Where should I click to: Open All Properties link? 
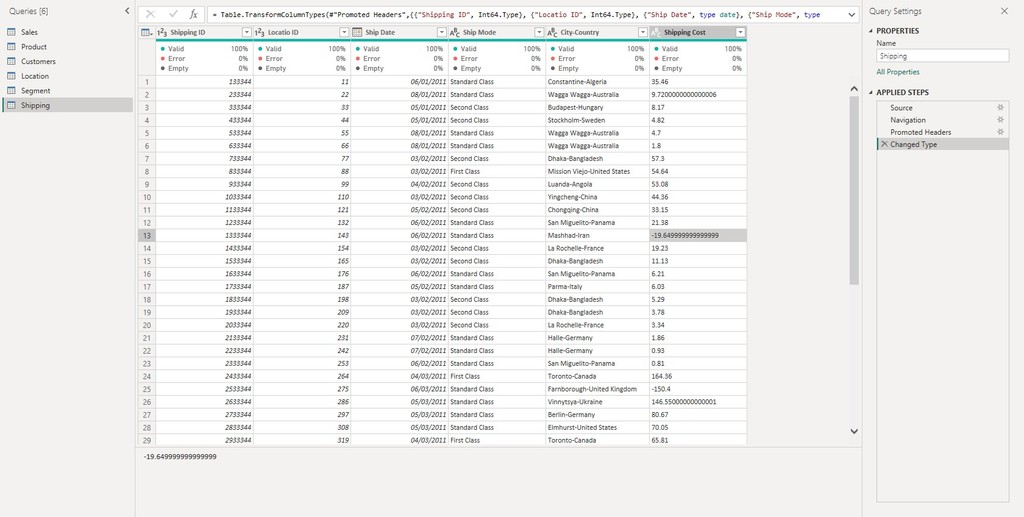897,72
